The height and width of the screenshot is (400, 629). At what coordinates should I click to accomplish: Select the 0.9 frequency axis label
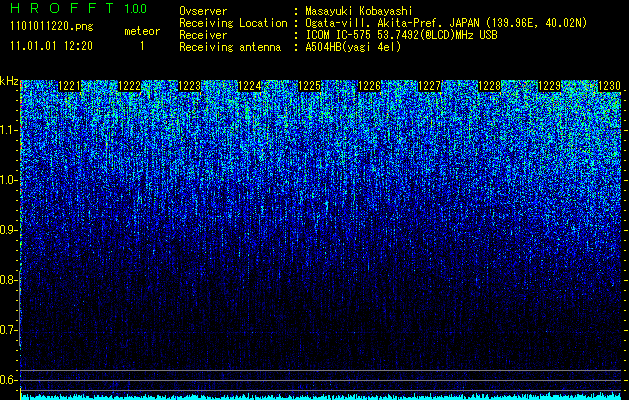coord(9,229)
